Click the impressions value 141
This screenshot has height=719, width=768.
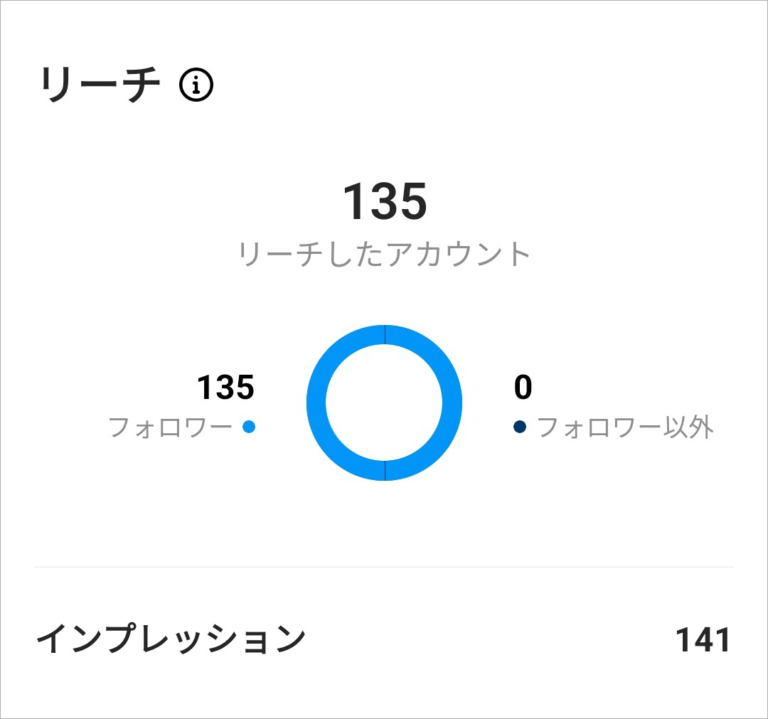pyautogui.click(x=702, y=640)
